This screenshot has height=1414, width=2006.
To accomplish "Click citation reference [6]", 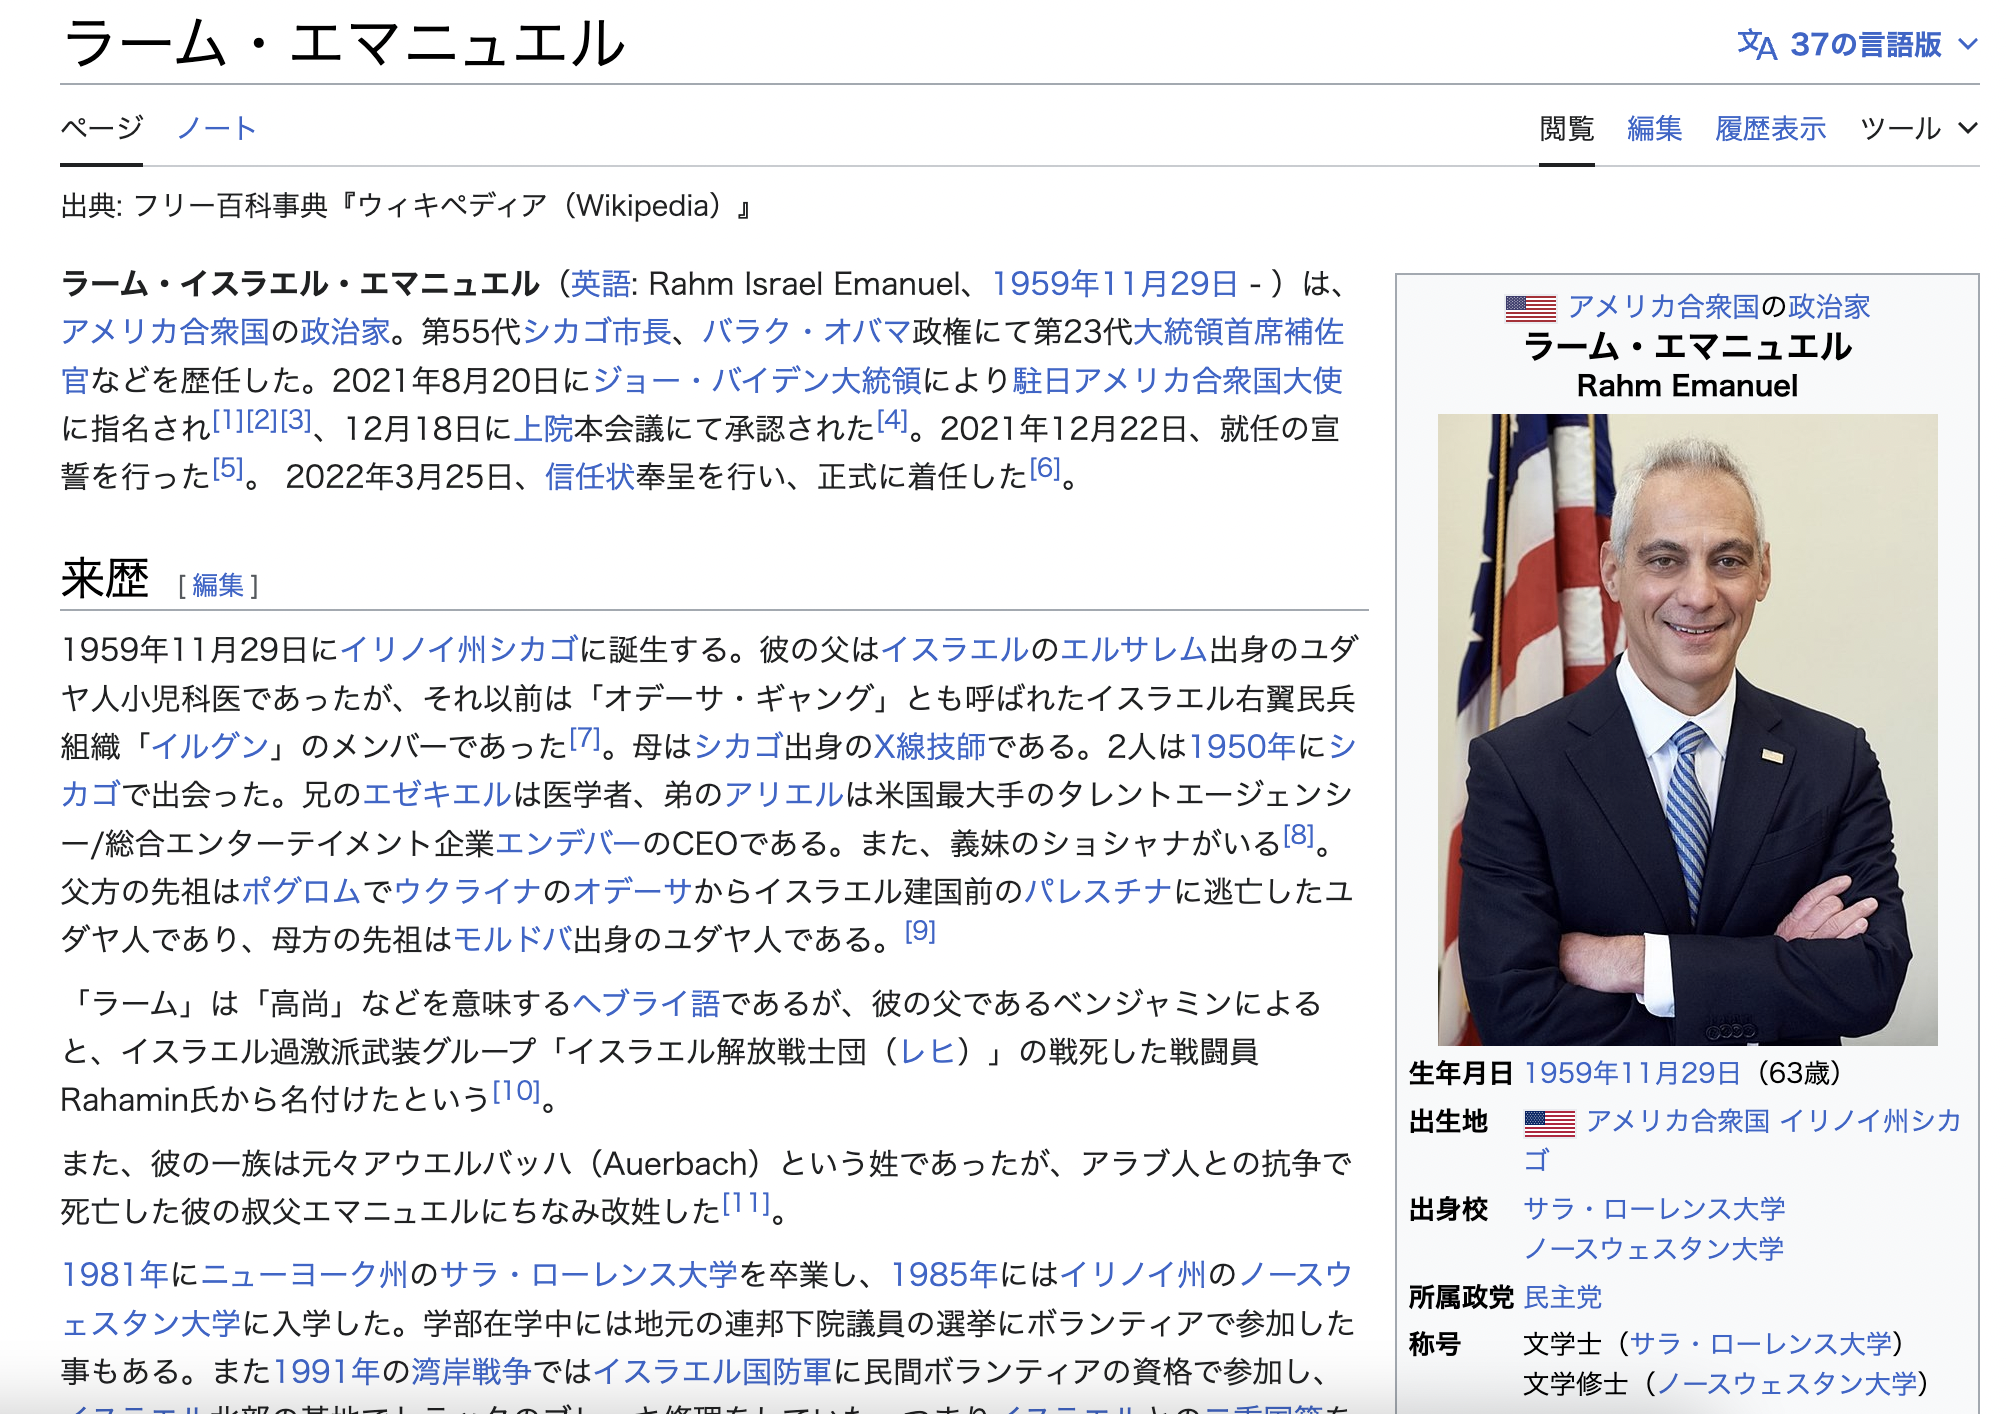I will (1045, 468).
